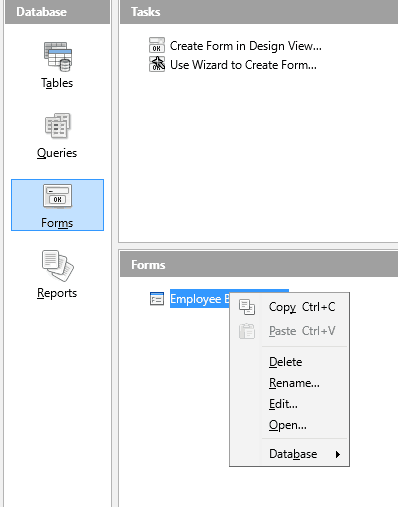Click the Use Wizard to Create Form icon
The height and width of the screenshot is (507, 398).
(157, 64)
